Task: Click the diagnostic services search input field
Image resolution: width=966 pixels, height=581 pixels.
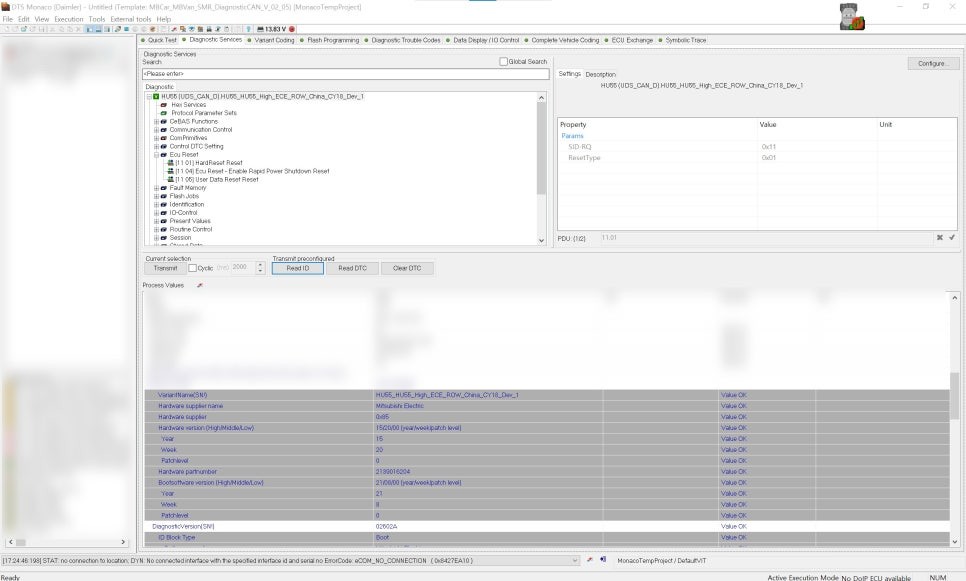Action: tap(345, 74)
